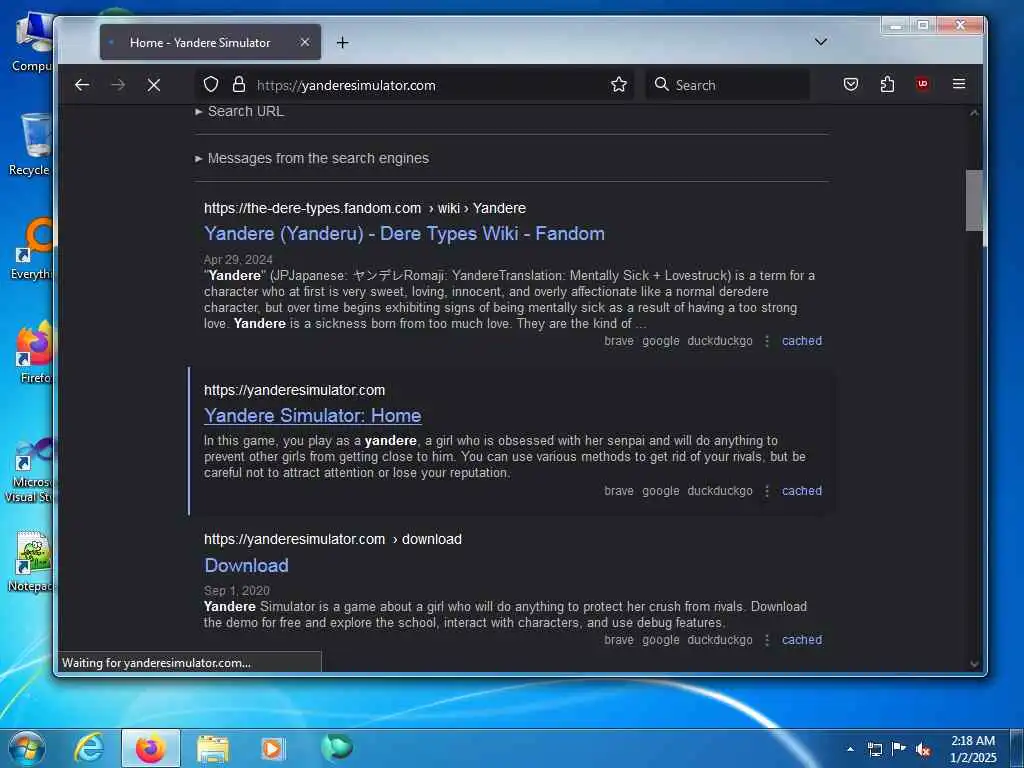1024x768 pixels.
Task: Open the tracking protection shield icon
Action: click(x=211, y=84)
